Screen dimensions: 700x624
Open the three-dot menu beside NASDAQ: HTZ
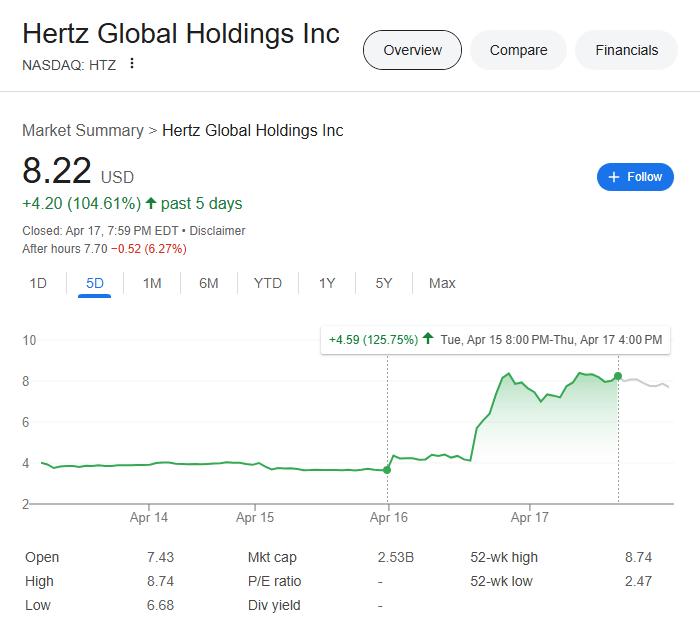[132, 63]
